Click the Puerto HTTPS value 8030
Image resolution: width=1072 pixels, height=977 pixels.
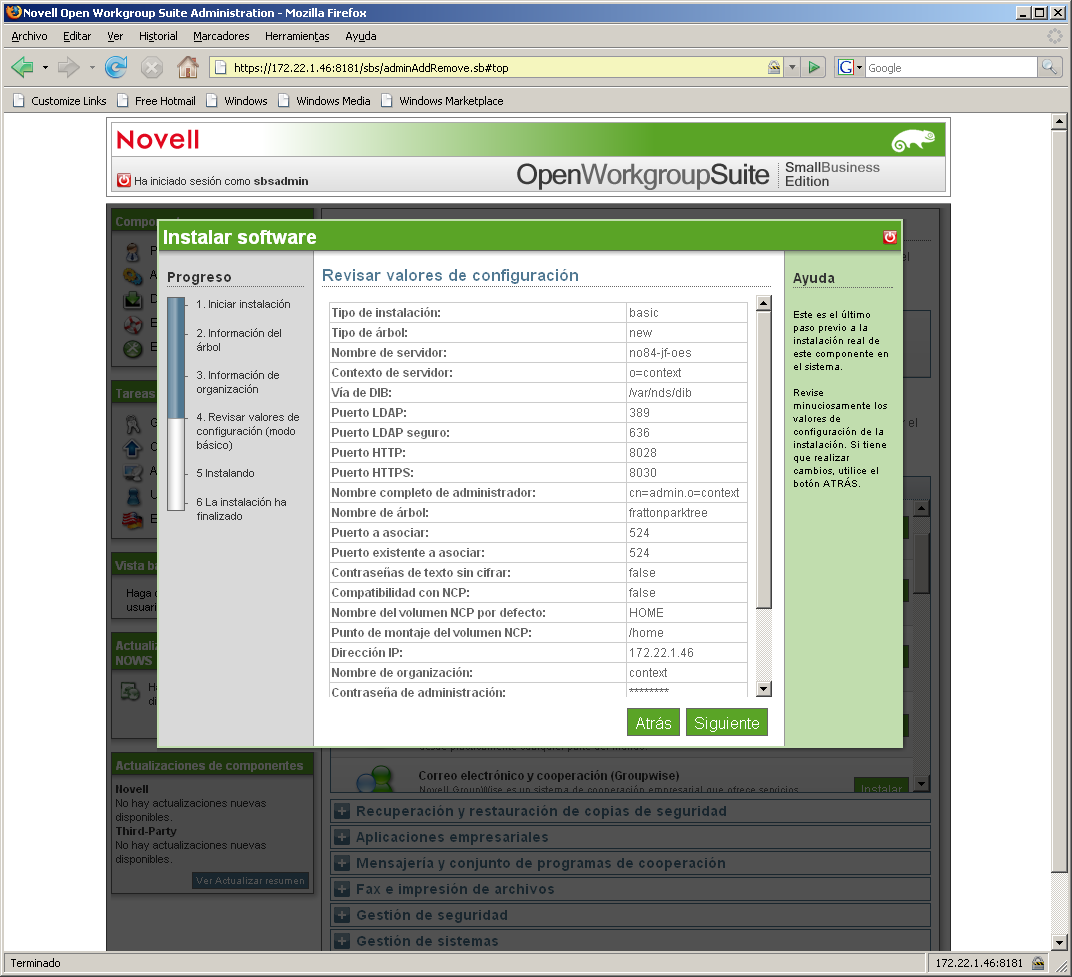643,472
